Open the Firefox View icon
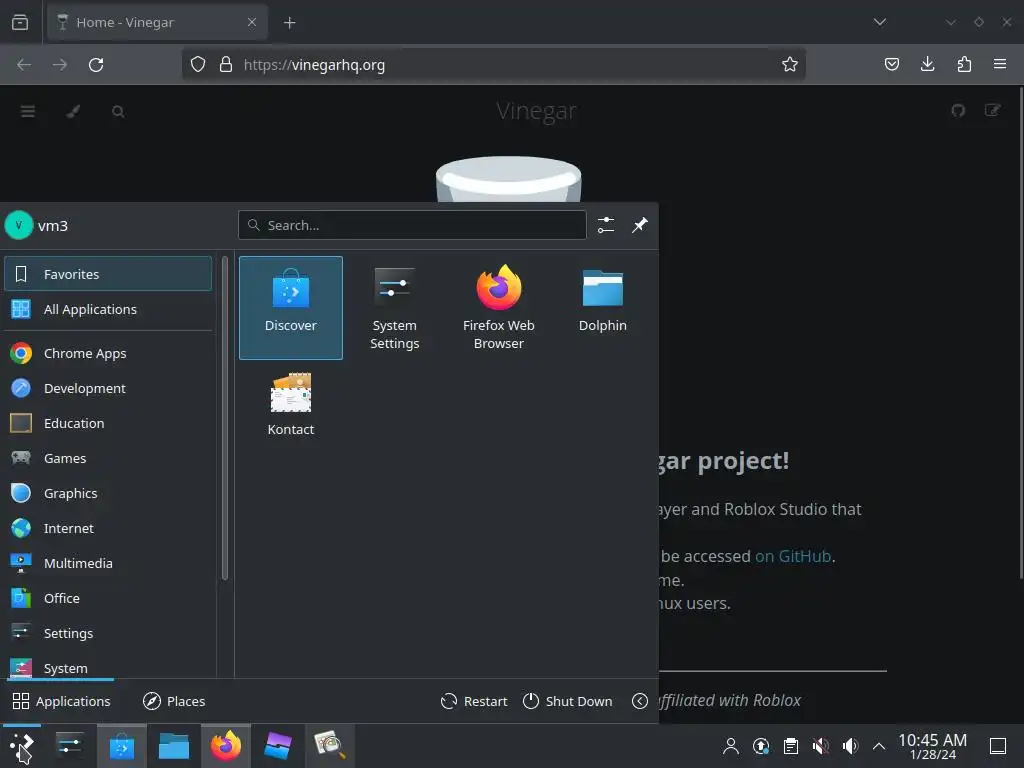Screen dimensions: 1024x768 [x=20, y=22]
